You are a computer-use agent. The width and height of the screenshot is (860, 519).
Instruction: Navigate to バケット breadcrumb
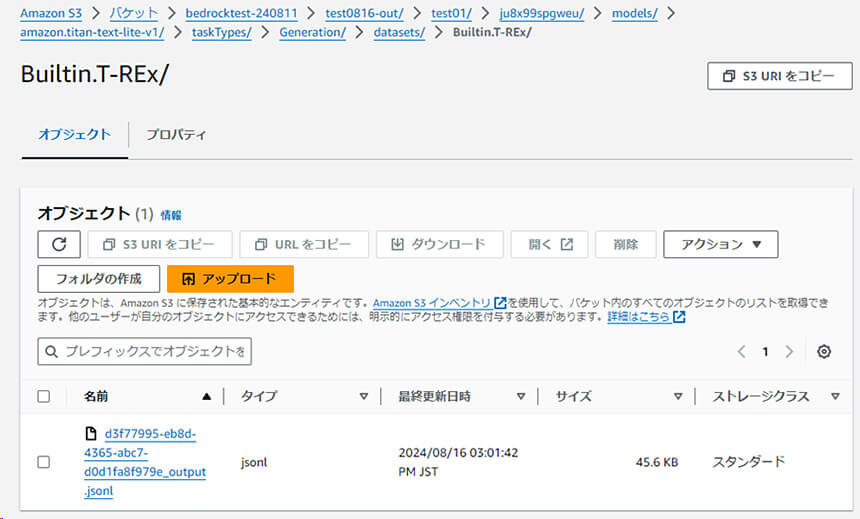tap(133, 13)
